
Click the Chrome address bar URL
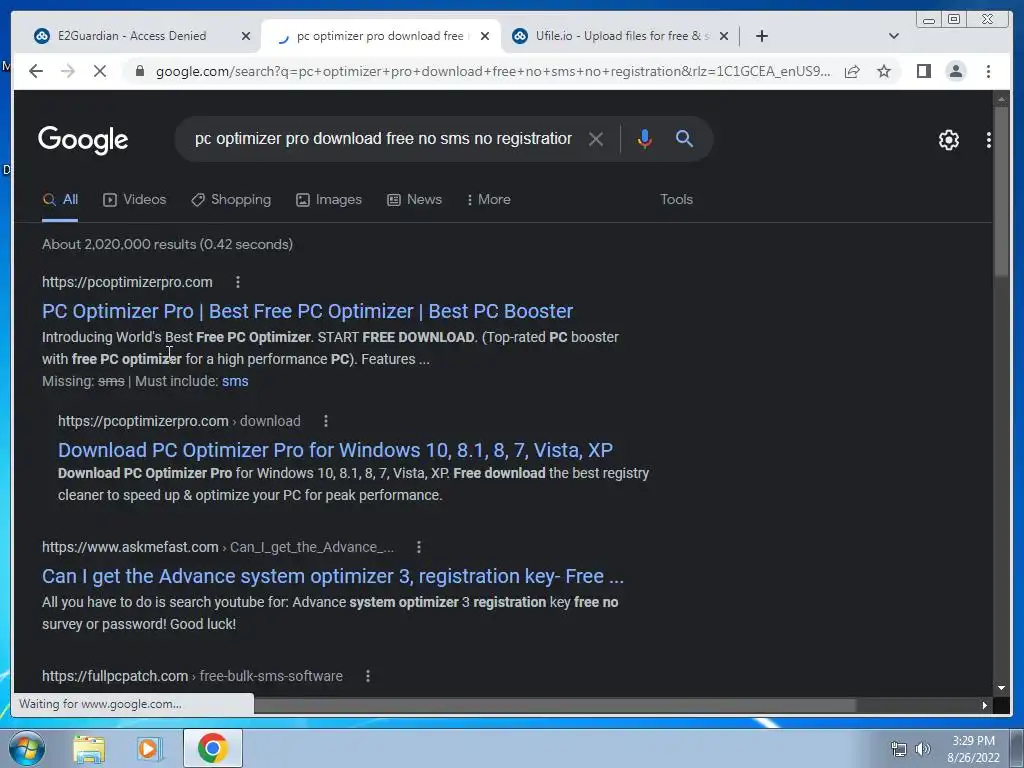click(493, 71)
